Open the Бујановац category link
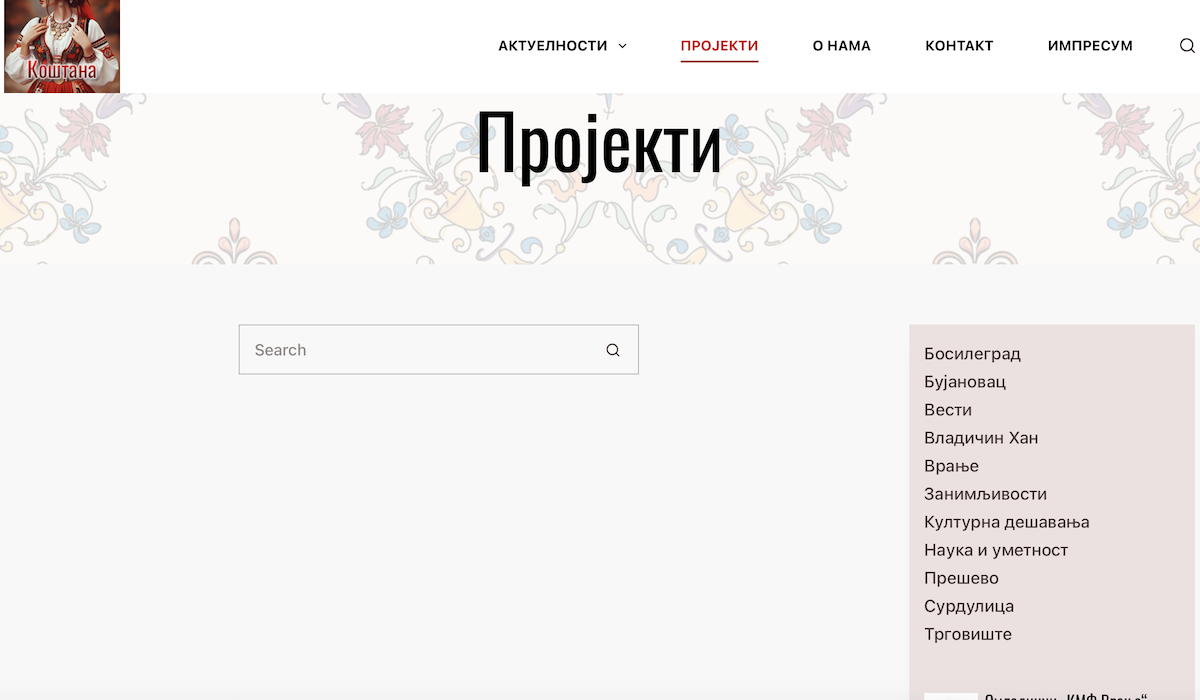This screenshot has height=700, width=1200. point(965,382)
